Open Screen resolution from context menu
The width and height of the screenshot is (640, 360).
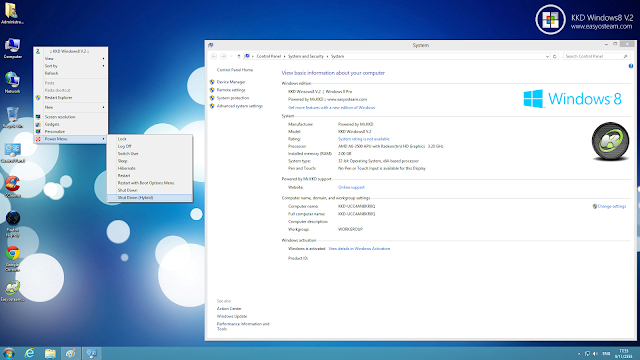pyautogui.click(x=71, y=117)
